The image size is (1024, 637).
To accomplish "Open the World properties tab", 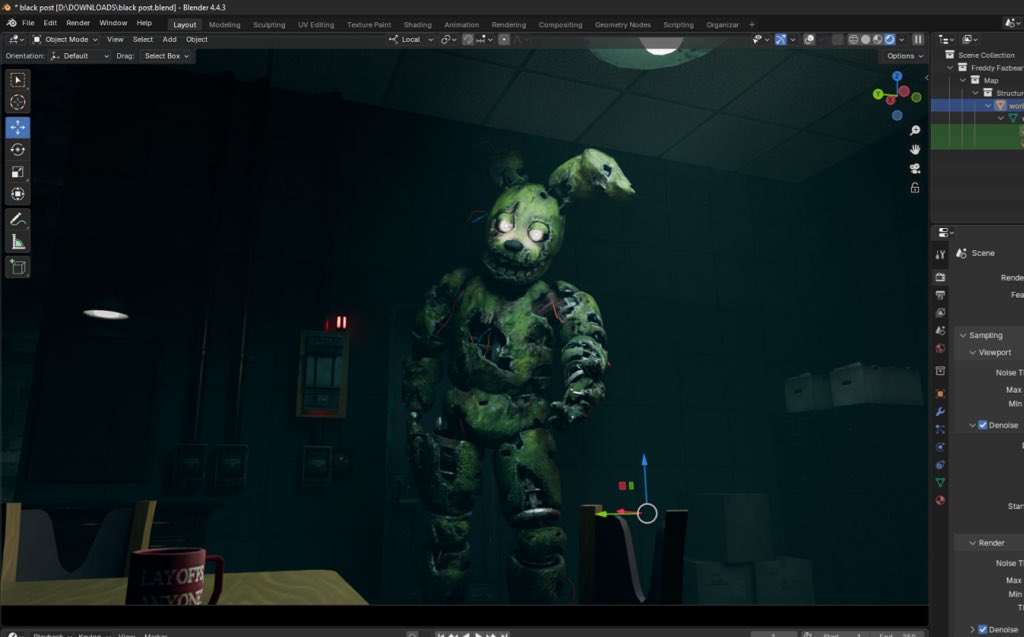I will coord(940,348).
